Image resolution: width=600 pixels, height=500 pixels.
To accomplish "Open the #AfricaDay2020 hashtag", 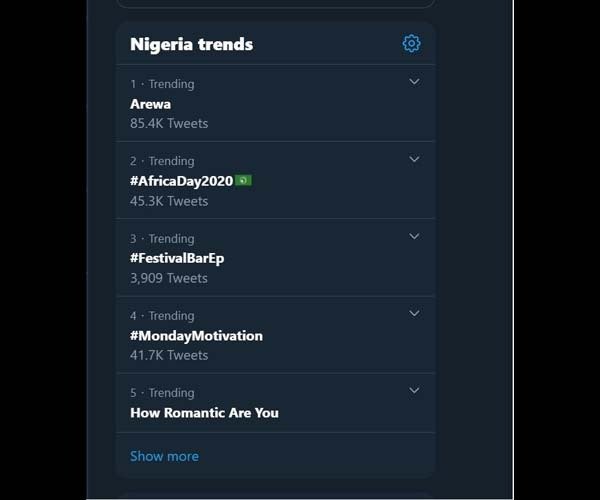I will (181, 181).
